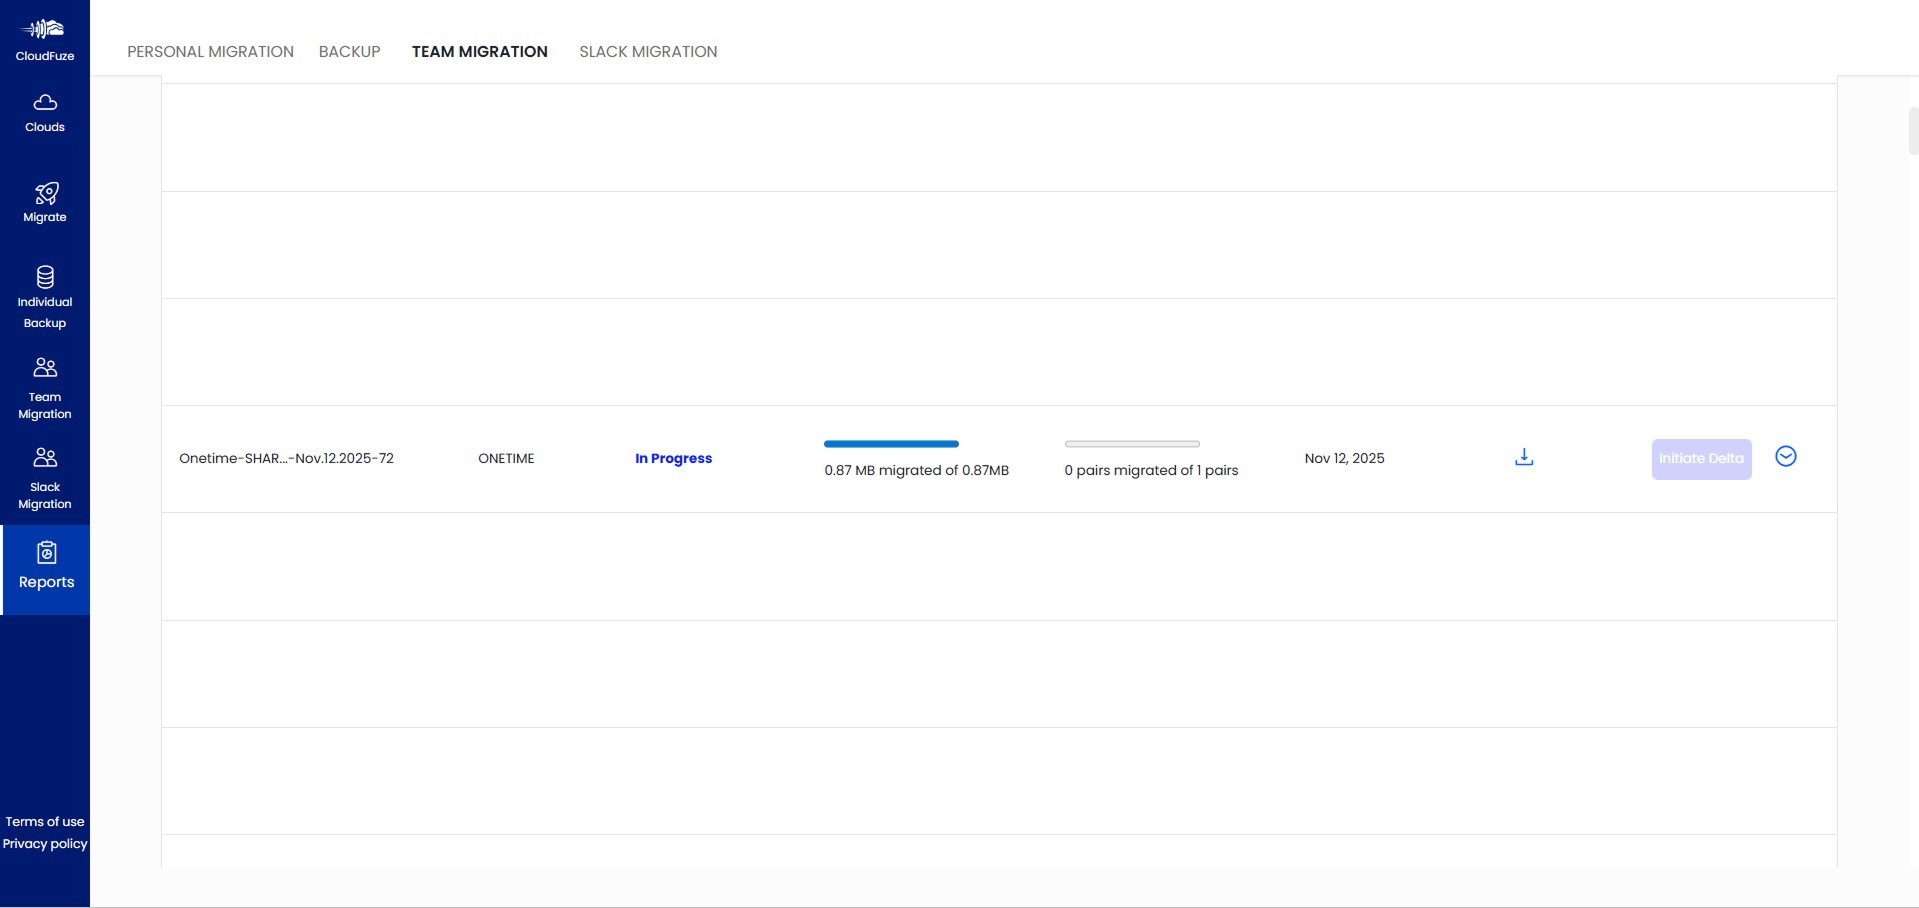Download the Onetime-SHAR migration report
Image resolution: width=1919 pixels, height=908 pixels.
(1523, 456)
